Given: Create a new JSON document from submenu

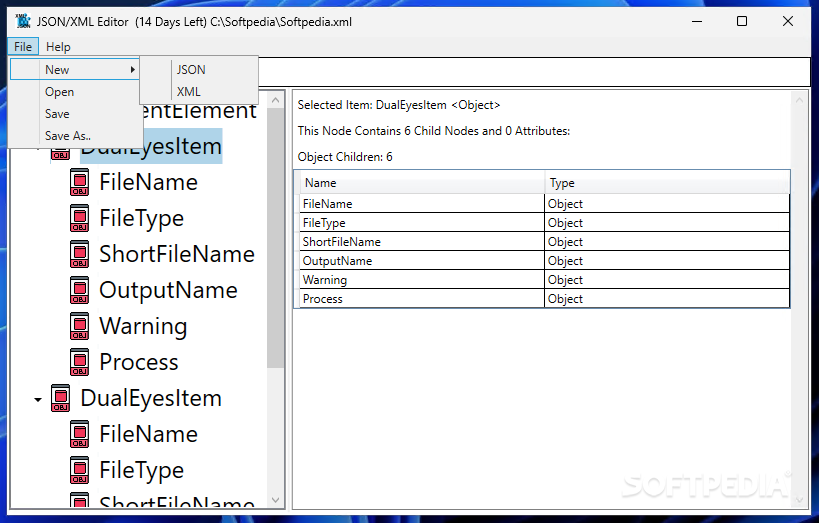Looking at the screenshot, I should click(199, 69).
